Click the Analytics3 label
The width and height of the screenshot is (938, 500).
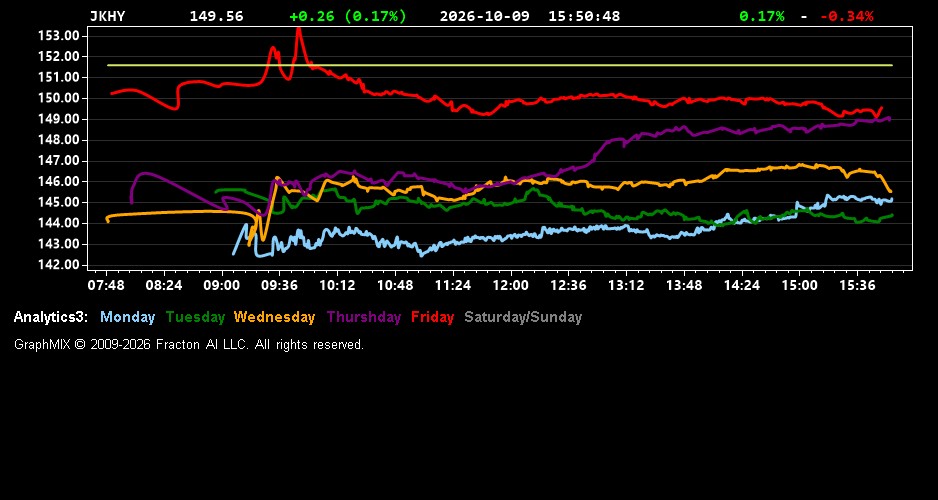pyautogui.click(x=51, y=317)
